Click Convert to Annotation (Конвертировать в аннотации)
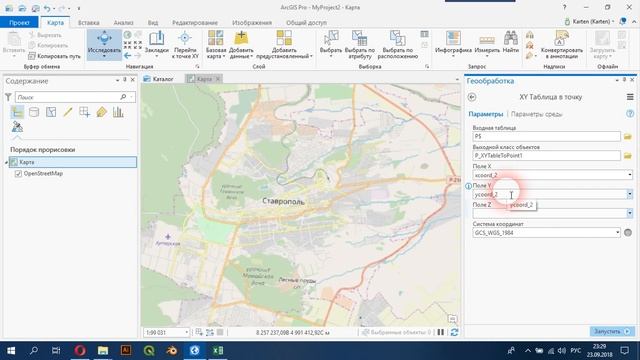640x360 pixels. tap(562, 44)
